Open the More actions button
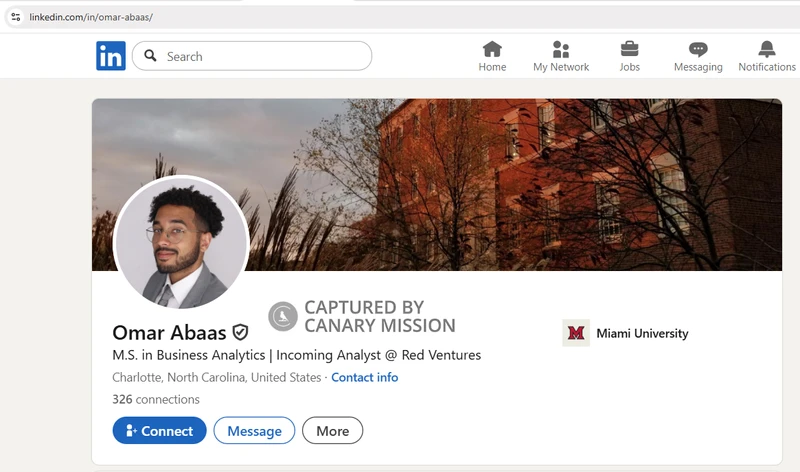The width and height of the screenshot is (800, 472). pos(333,431)
